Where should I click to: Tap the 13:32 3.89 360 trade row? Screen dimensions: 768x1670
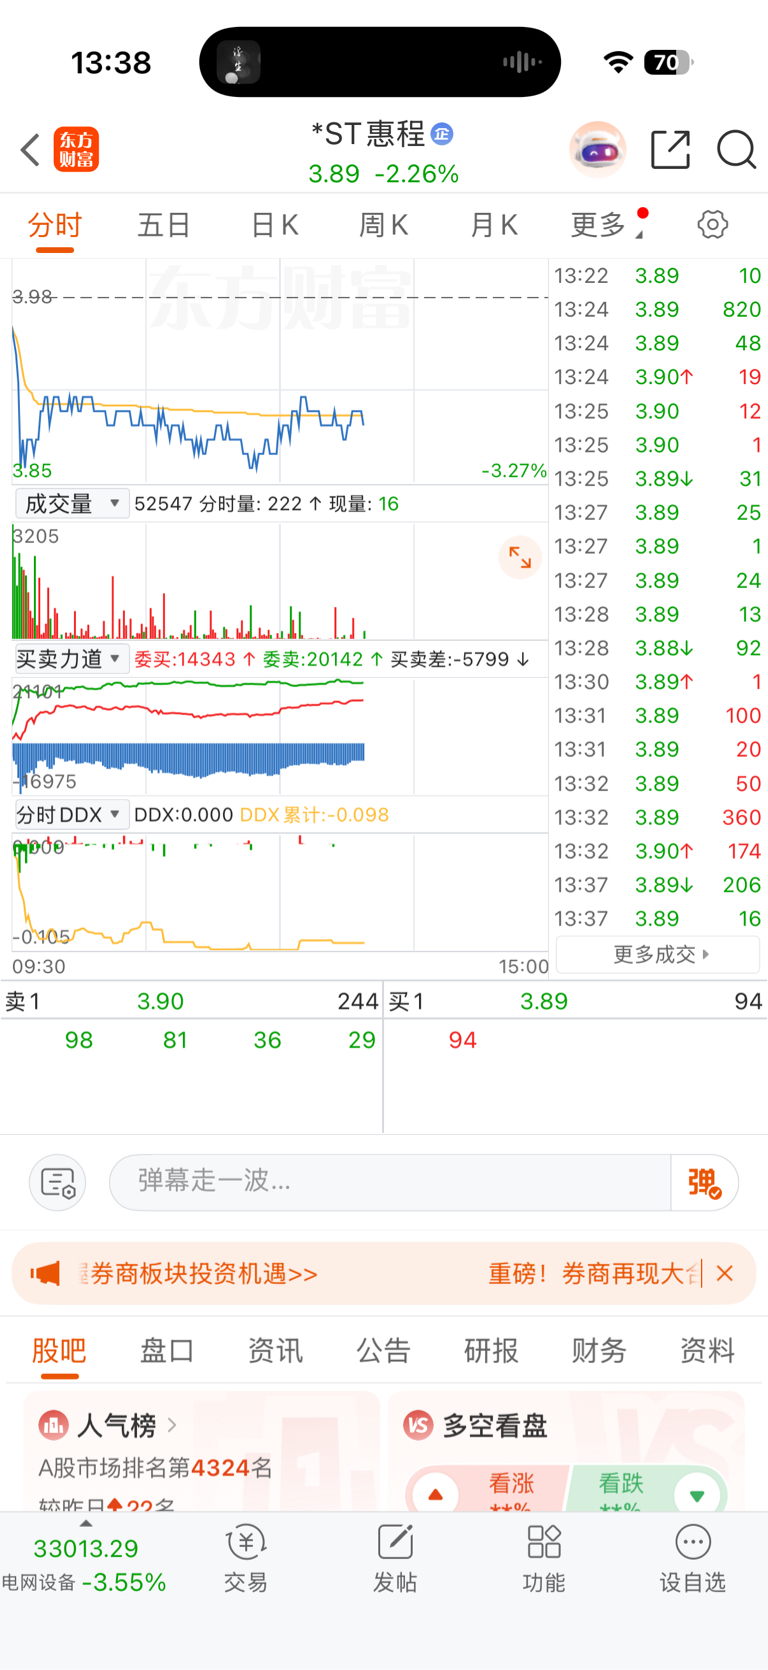pyautogui.click(x=658, y=817)
